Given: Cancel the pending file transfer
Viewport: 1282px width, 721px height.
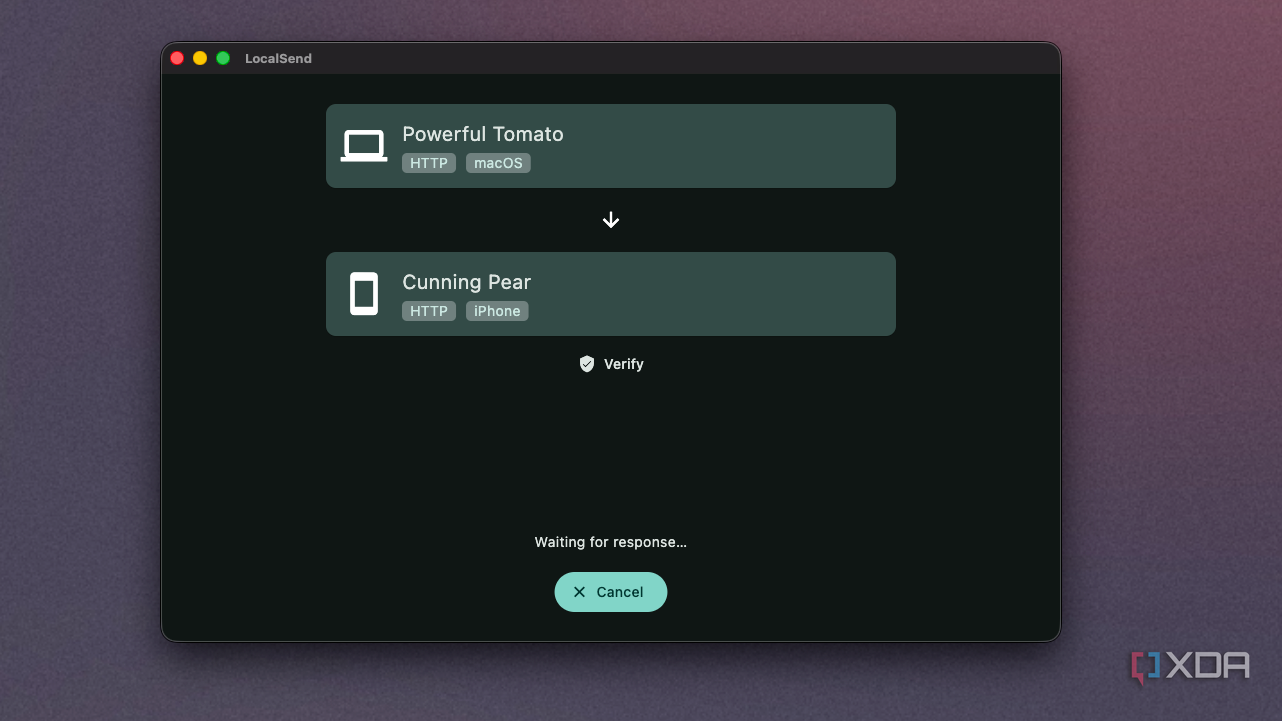Looking at the screenshot, I should coord(611,592).
